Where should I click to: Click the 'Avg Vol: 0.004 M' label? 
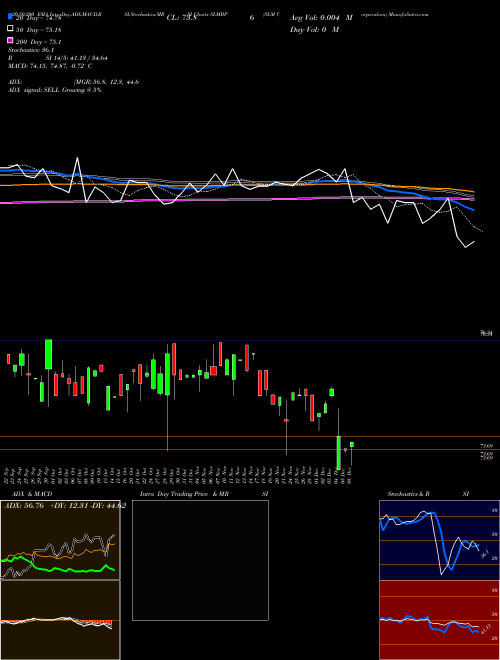click(x=321, y=18)
